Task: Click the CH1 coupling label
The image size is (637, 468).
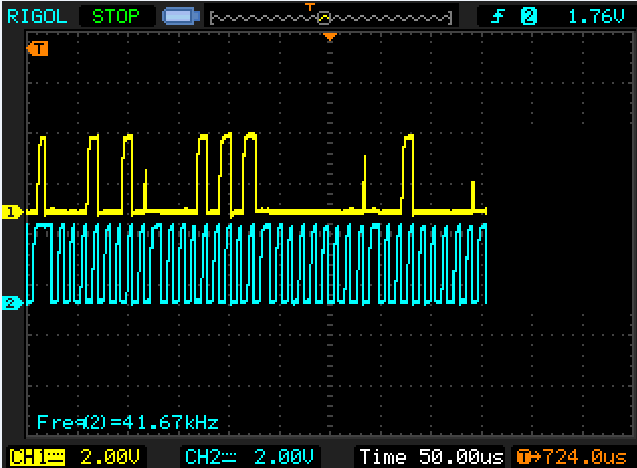Action: coord(37,457)
